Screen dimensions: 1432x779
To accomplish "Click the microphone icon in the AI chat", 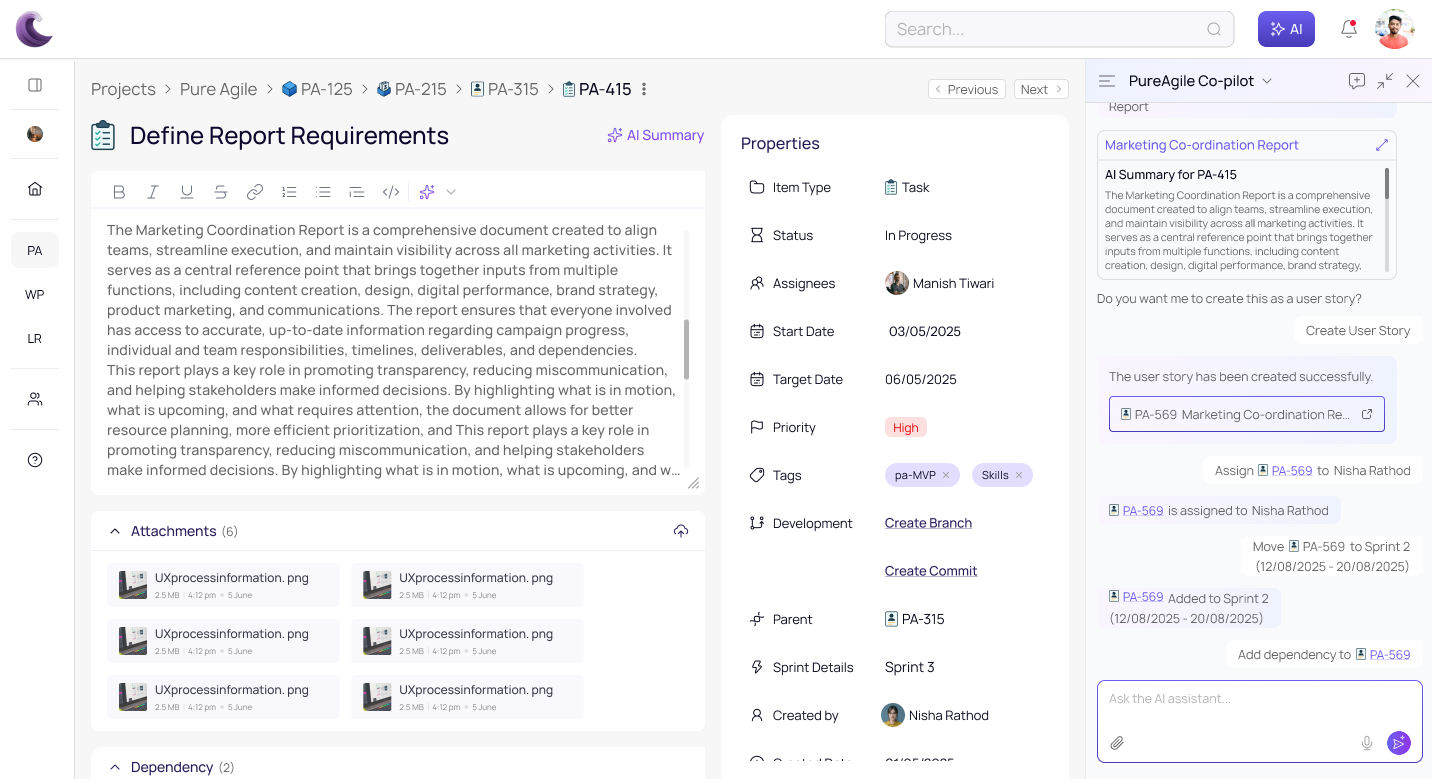I will [1367, 743].
